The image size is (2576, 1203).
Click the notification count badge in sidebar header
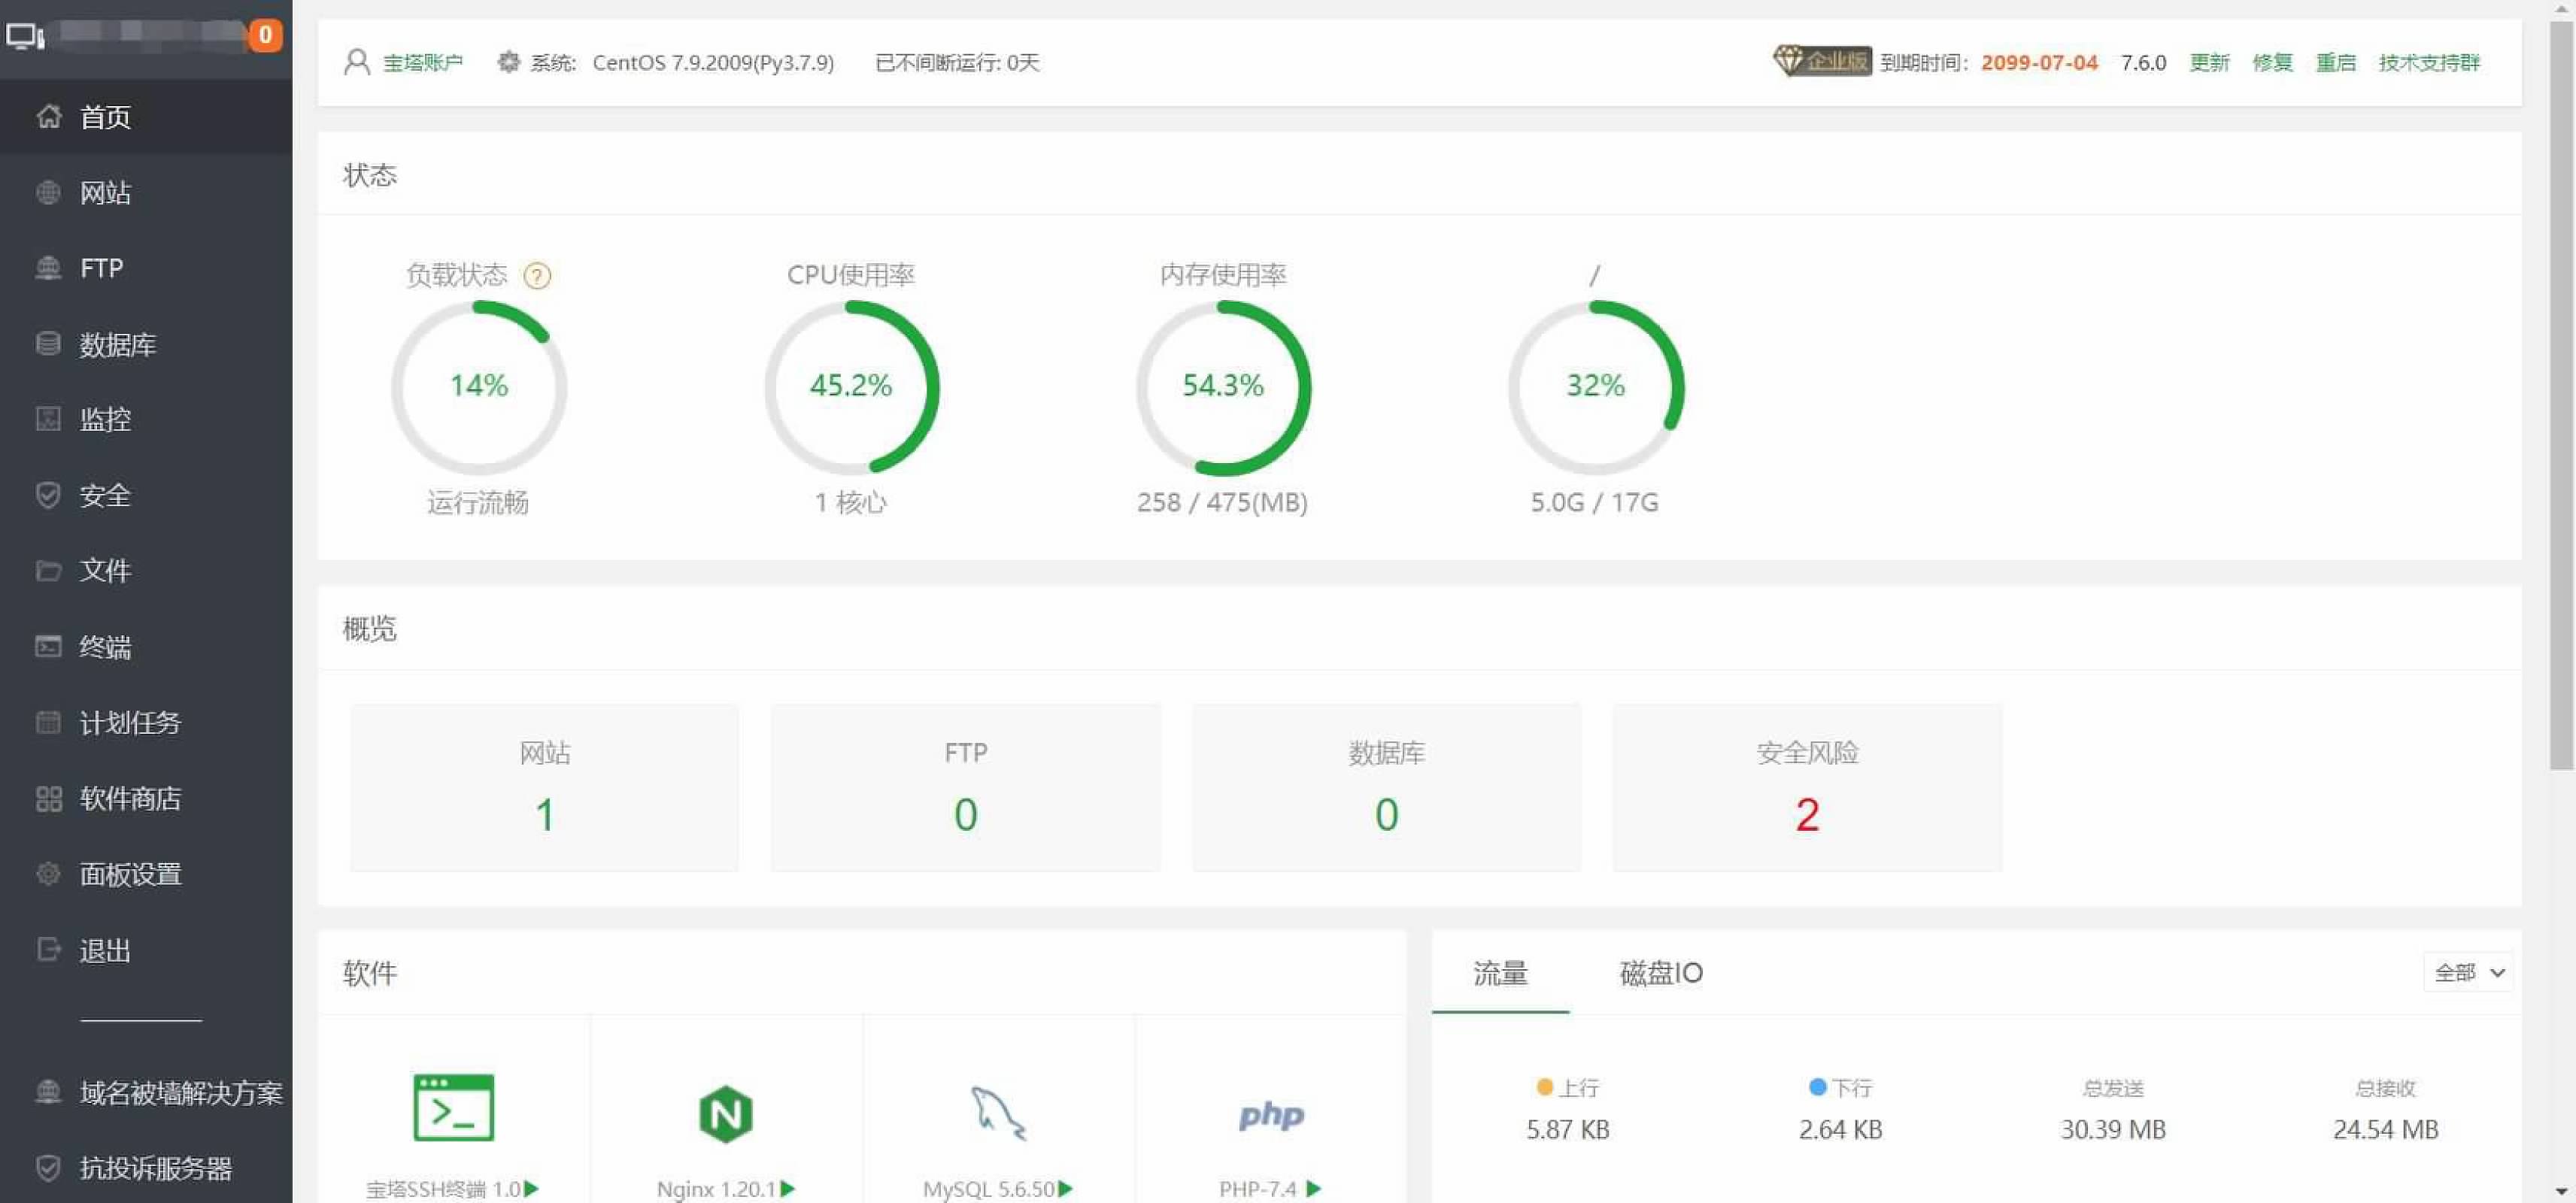[265, 35]
